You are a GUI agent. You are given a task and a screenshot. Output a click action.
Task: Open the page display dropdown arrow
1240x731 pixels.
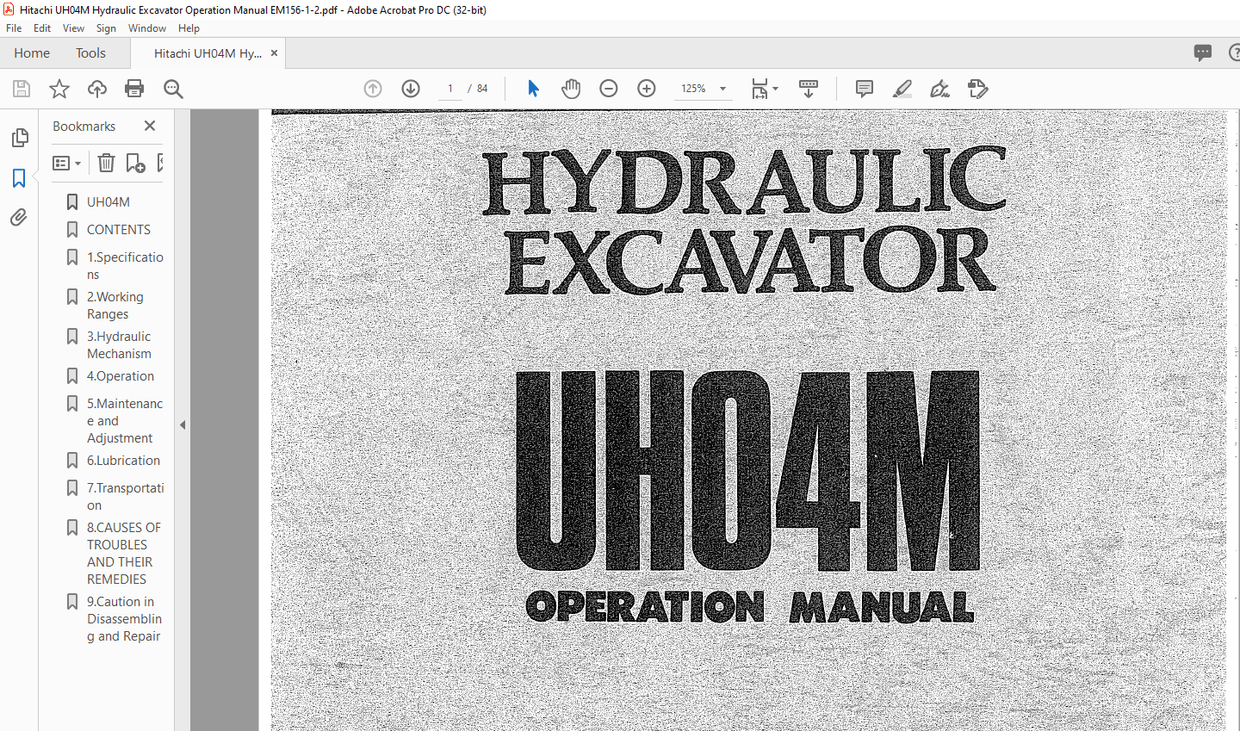(x=775, y=88)
